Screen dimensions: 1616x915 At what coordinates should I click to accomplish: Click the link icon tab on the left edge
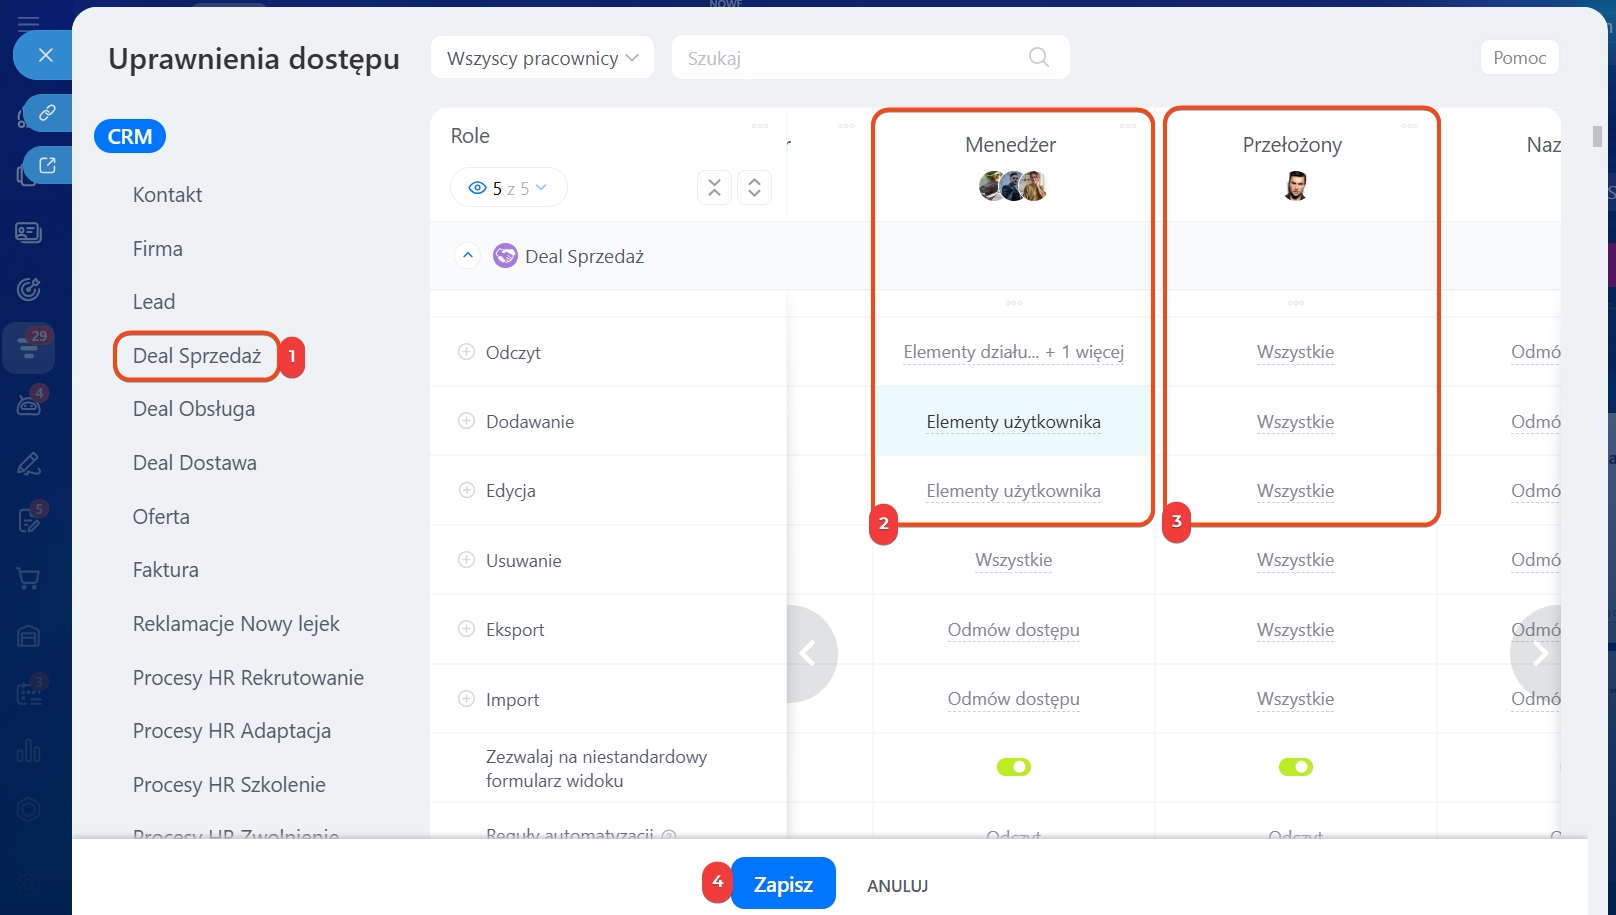coord(47,112)
